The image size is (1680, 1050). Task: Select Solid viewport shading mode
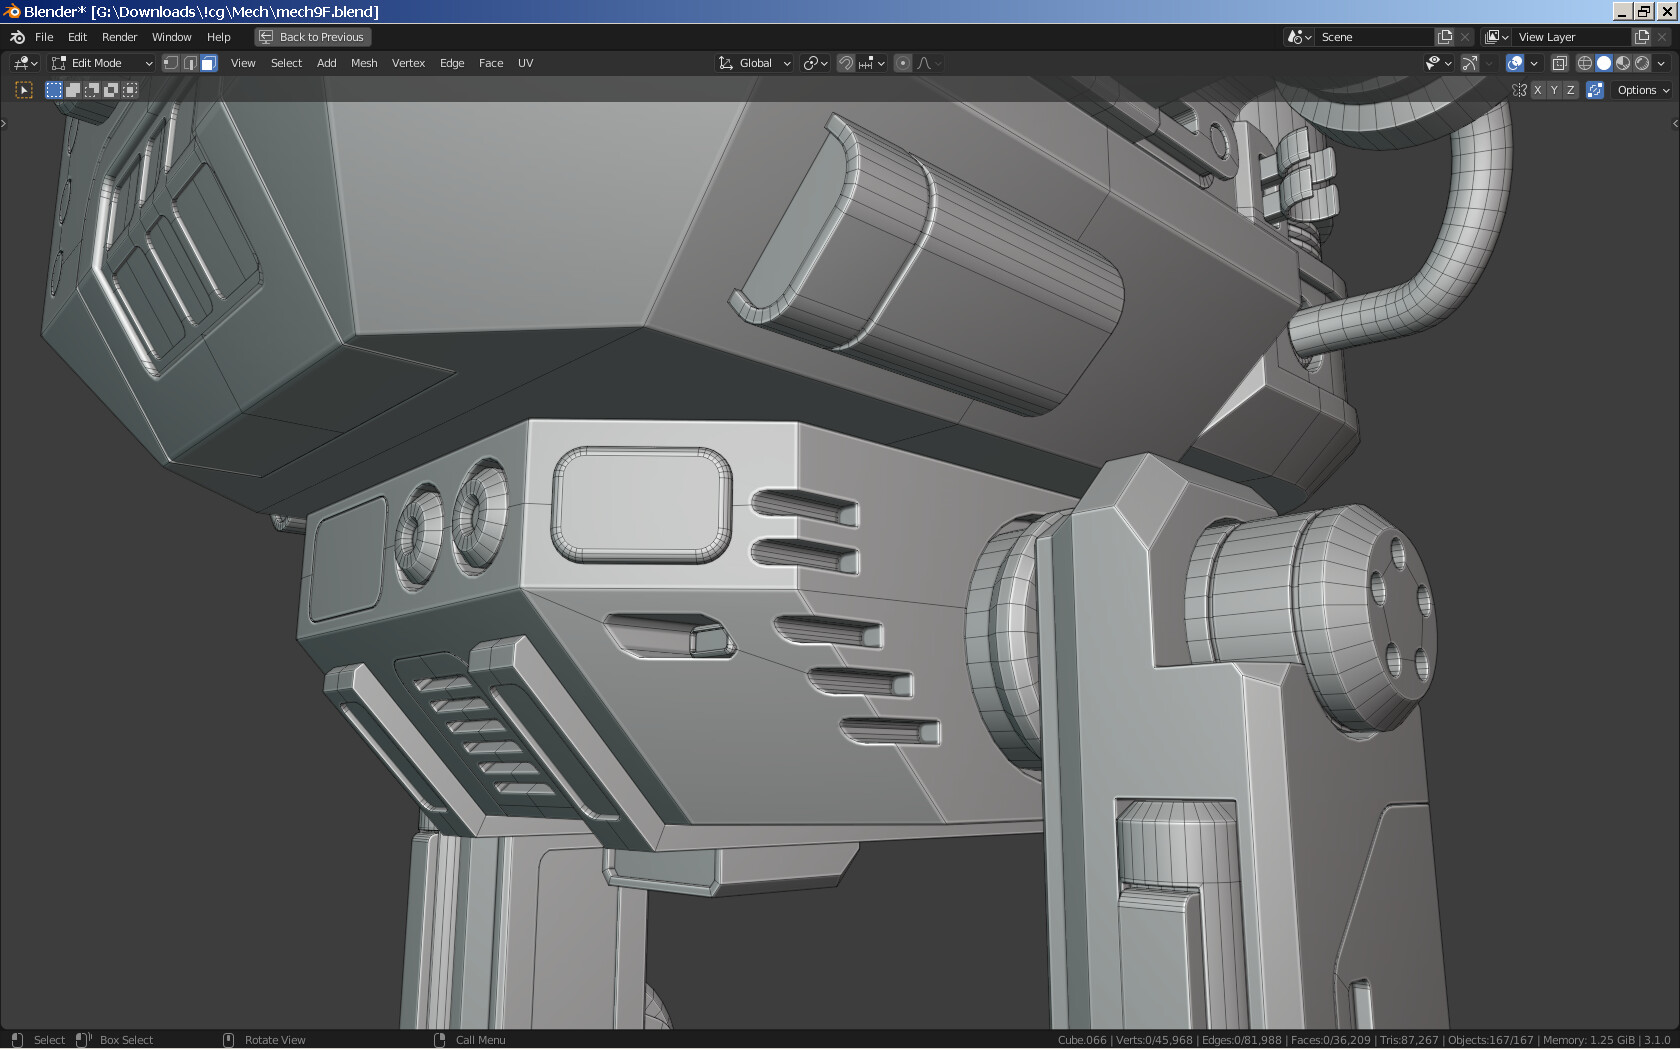[x=1603, y=63]
